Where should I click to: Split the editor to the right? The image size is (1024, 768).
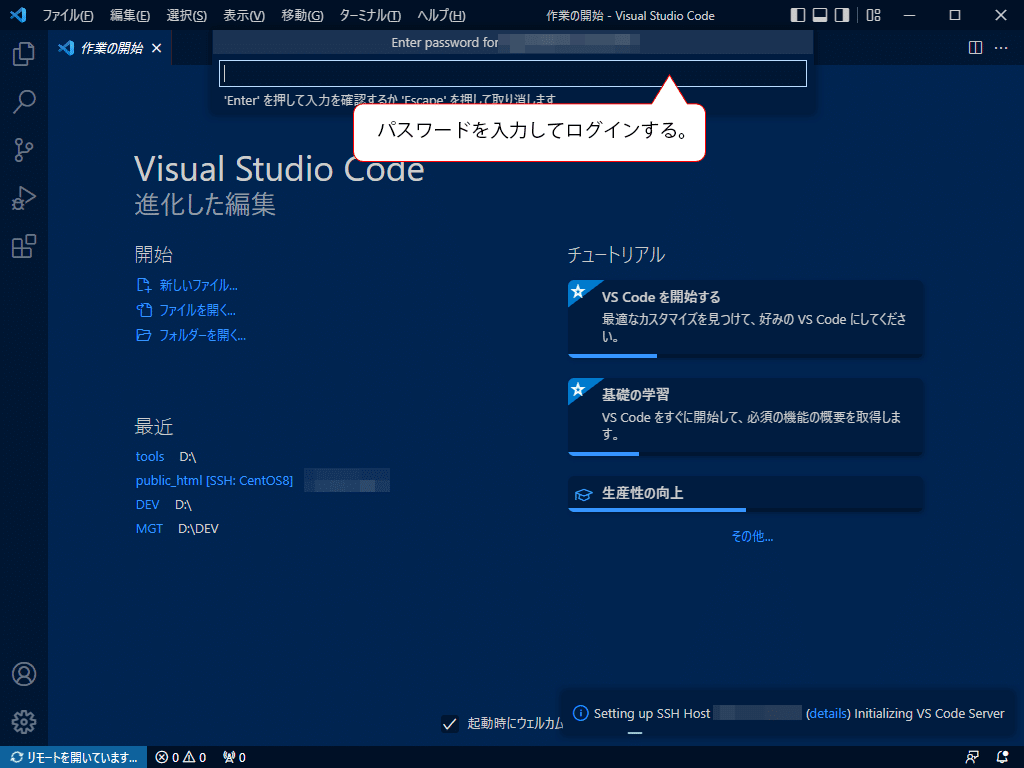[x=975, y=48]
